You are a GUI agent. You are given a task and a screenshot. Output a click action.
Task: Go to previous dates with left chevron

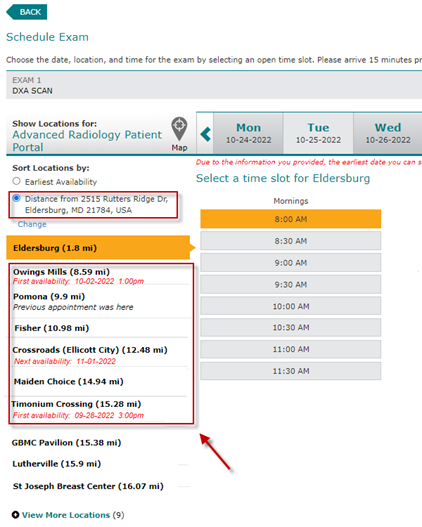pos(205,134)
